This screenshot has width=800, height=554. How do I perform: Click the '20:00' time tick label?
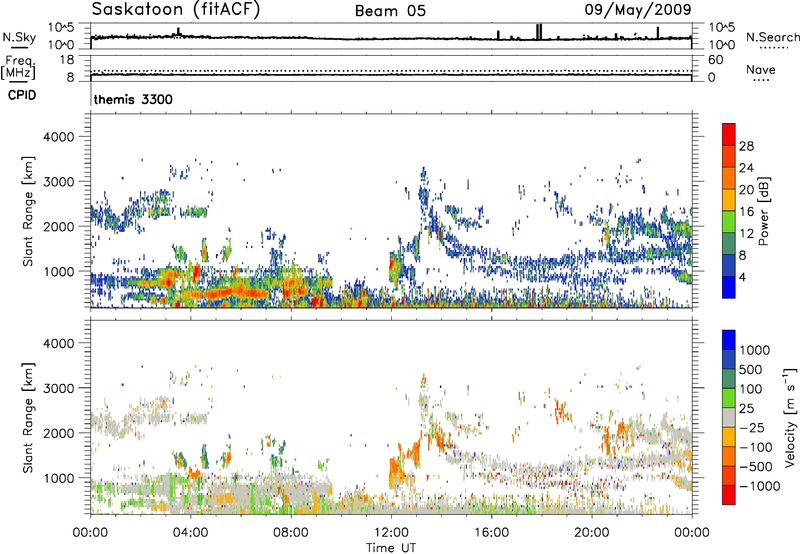click(x=591, y=533)
